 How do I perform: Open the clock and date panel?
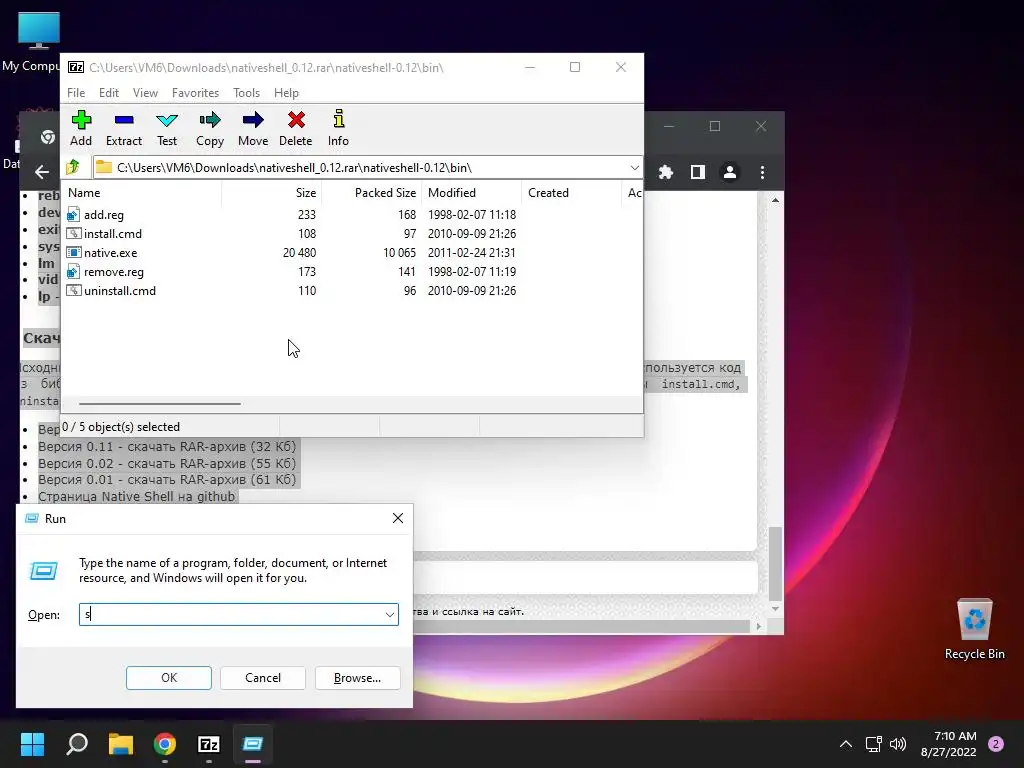point(948,744)
